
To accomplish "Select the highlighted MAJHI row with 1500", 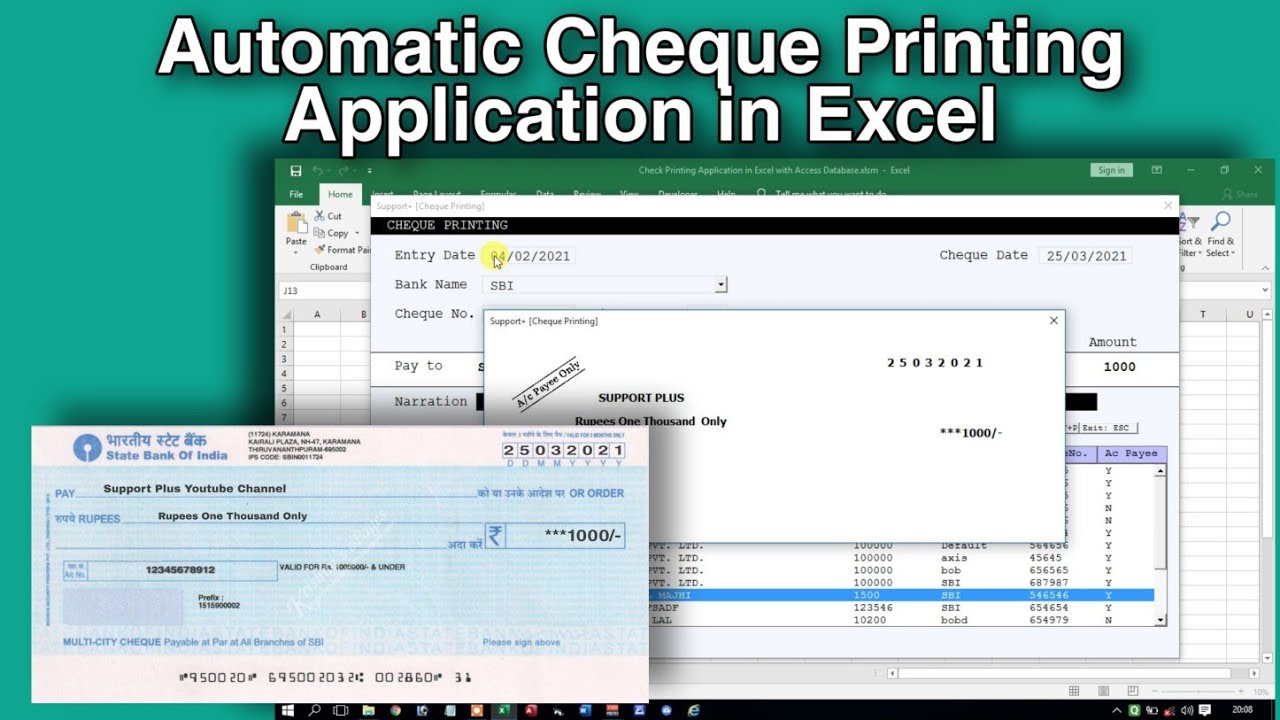I will (899, 595).
